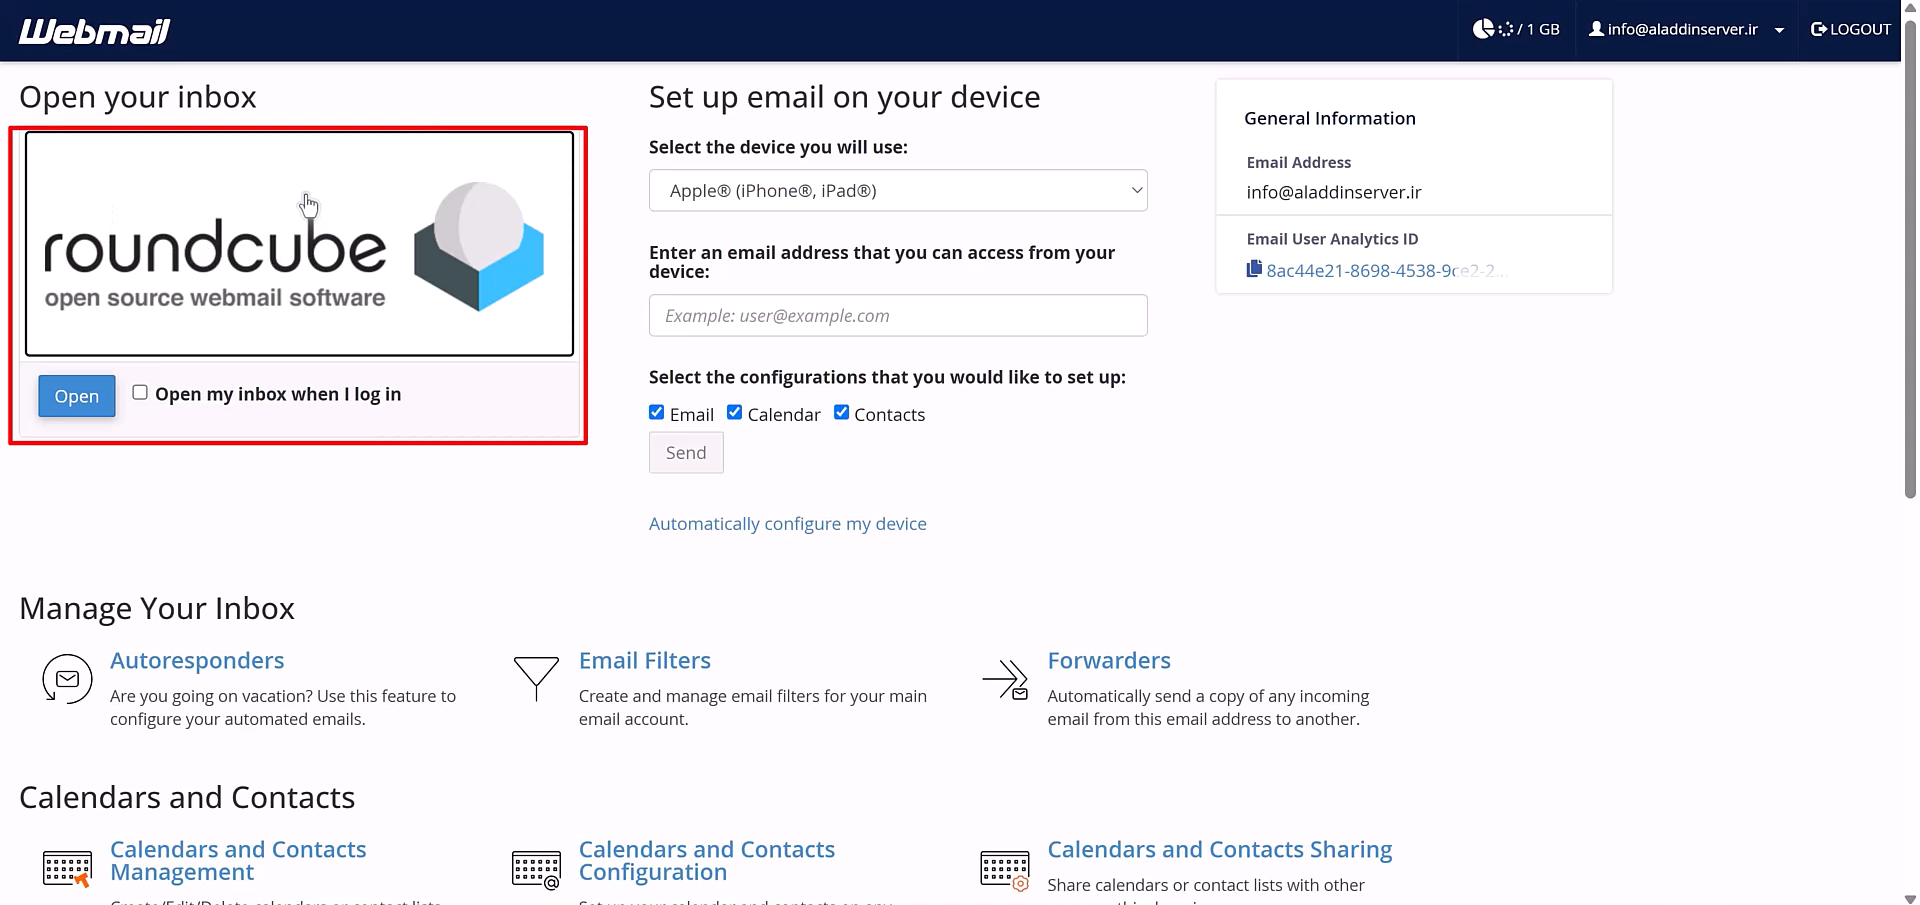Click the blue Open button

click(77, 396)
